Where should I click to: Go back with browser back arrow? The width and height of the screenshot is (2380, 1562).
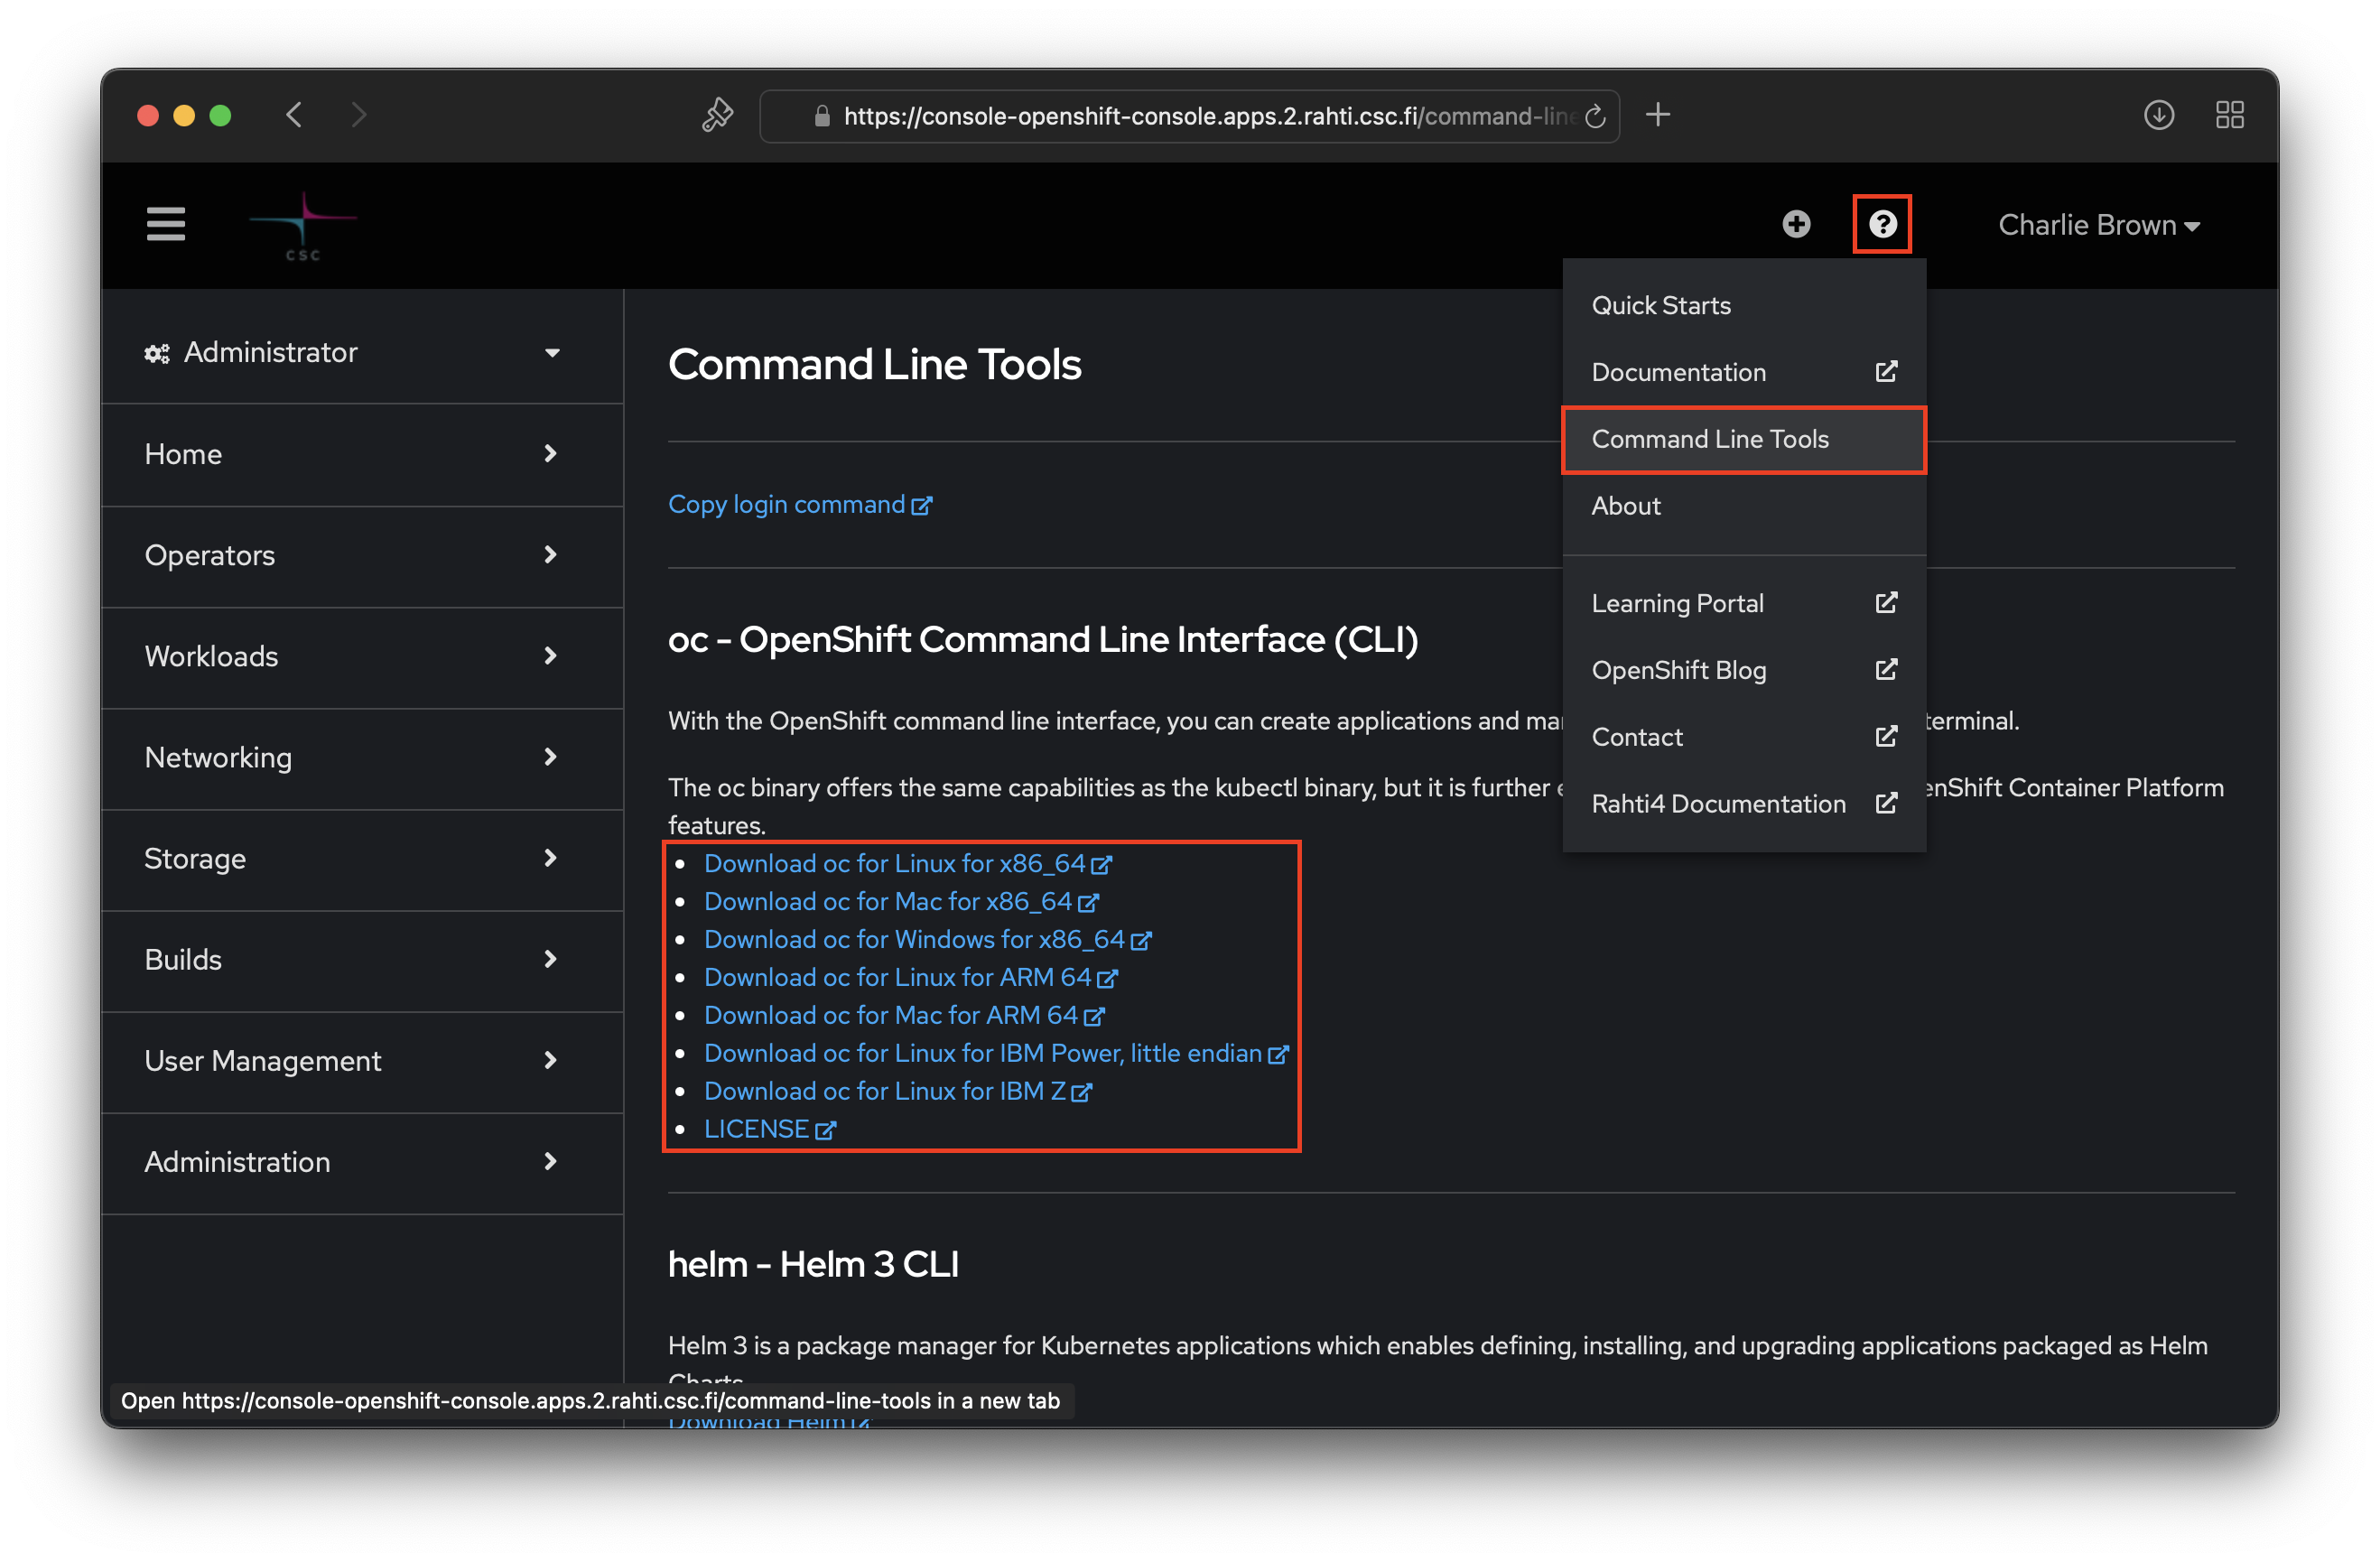(294, 115)
